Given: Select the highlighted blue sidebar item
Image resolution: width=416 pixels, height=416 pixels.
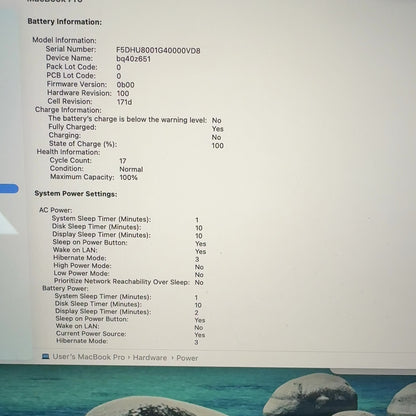Looking at the screenshot, I should tap(9, 189).
